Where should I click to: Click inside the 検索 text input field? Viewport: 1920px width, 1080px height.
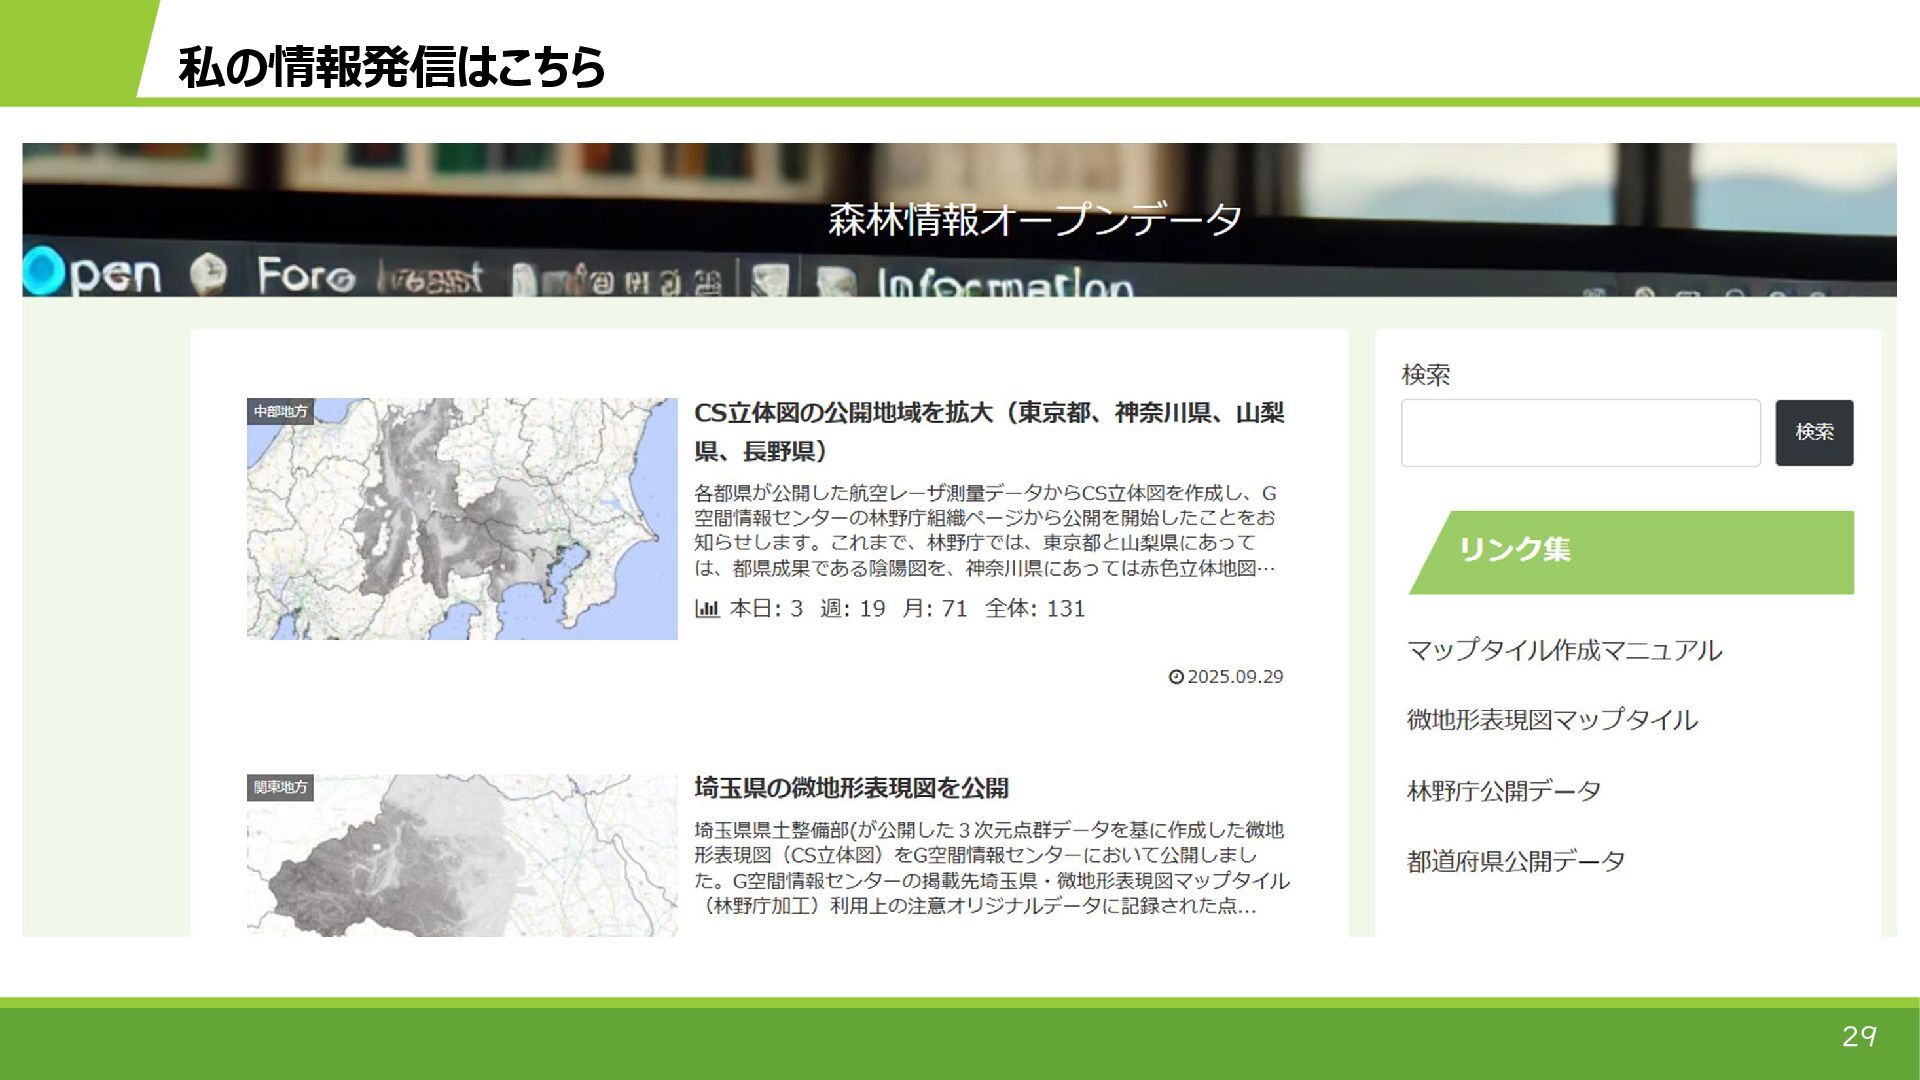1580,433
